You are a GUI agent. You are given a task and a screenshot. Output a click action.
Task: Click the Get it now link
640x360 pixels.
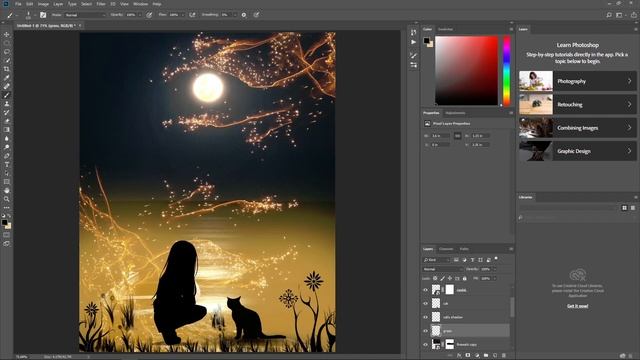tap(578, 306)
